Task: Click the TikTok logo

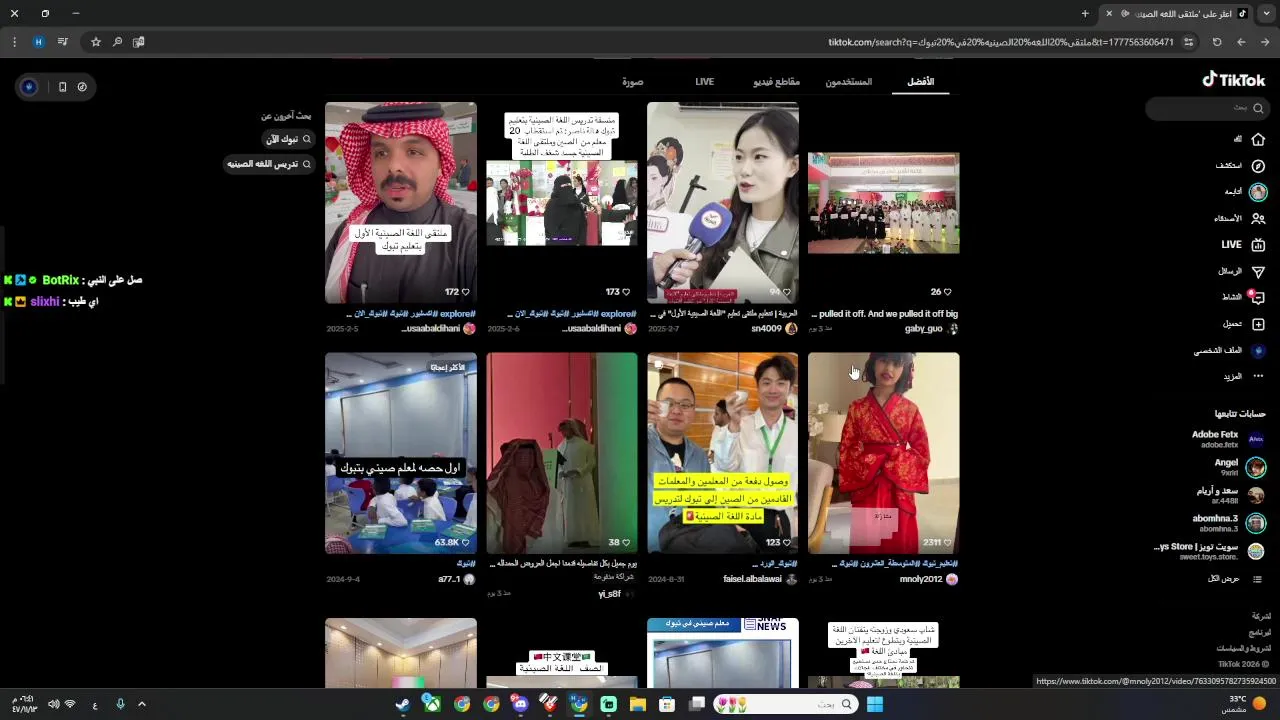Action: click(1233, 80)
